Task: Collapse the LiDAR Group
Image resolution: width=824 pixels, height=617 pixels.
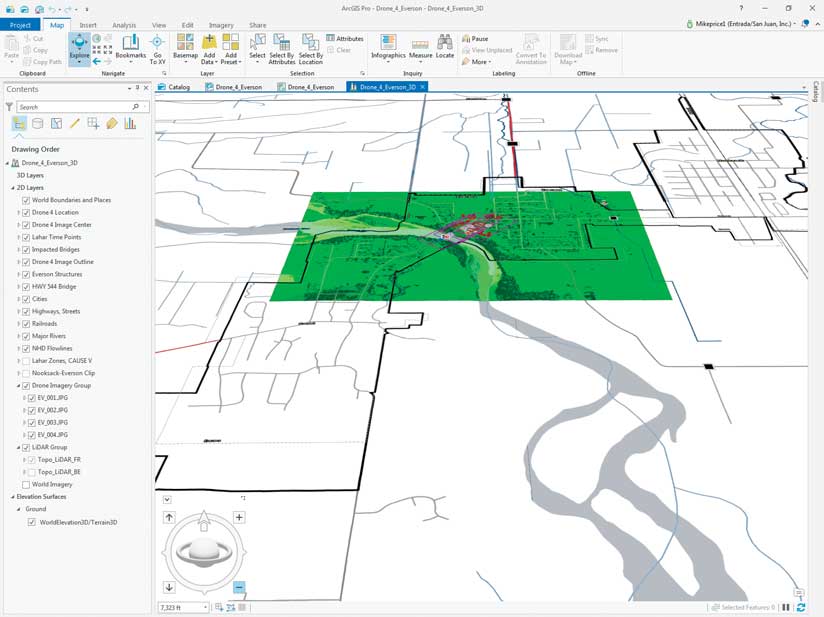Action: click(x=18, y=447)
